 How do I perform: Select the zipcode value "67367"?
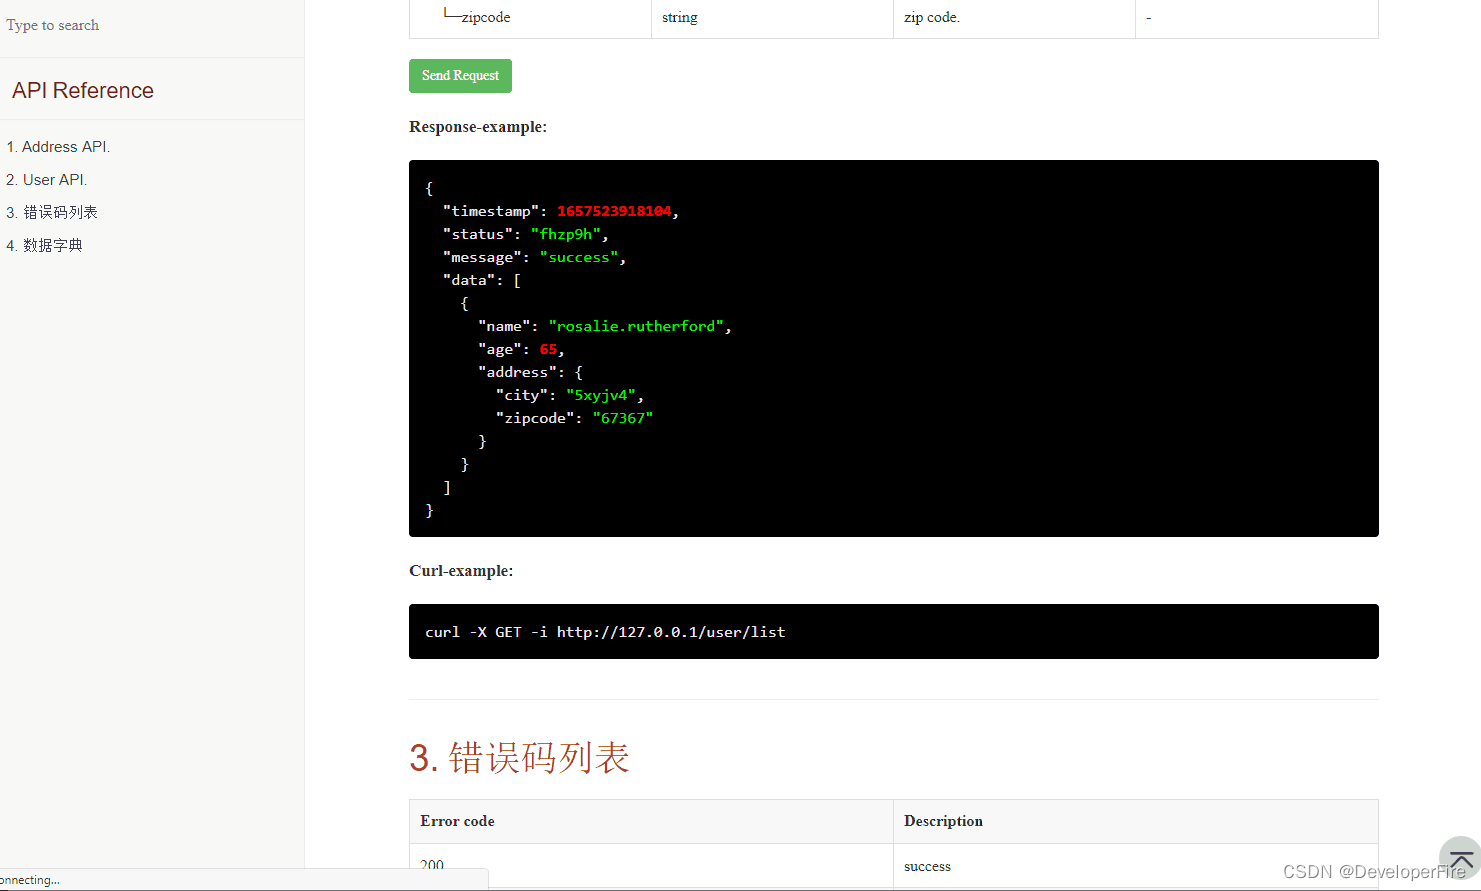pyautogui.click(x=622, y=418)
